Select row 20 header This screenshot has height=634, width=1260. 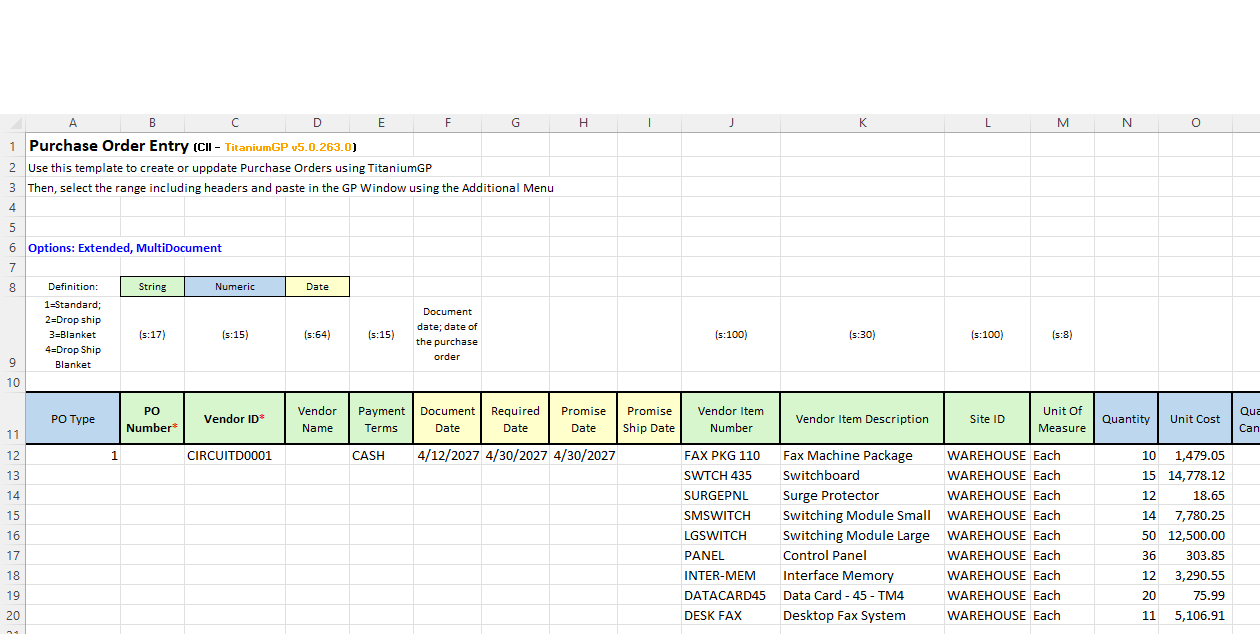[x=12, y=615]
